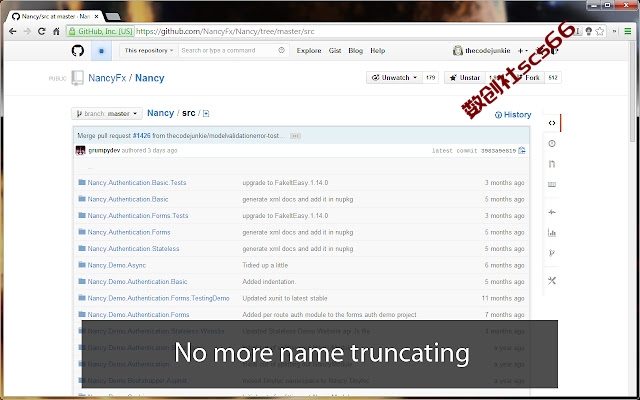
Task: Open the green Chrome menu icon
Action: [x=628, y=31]
